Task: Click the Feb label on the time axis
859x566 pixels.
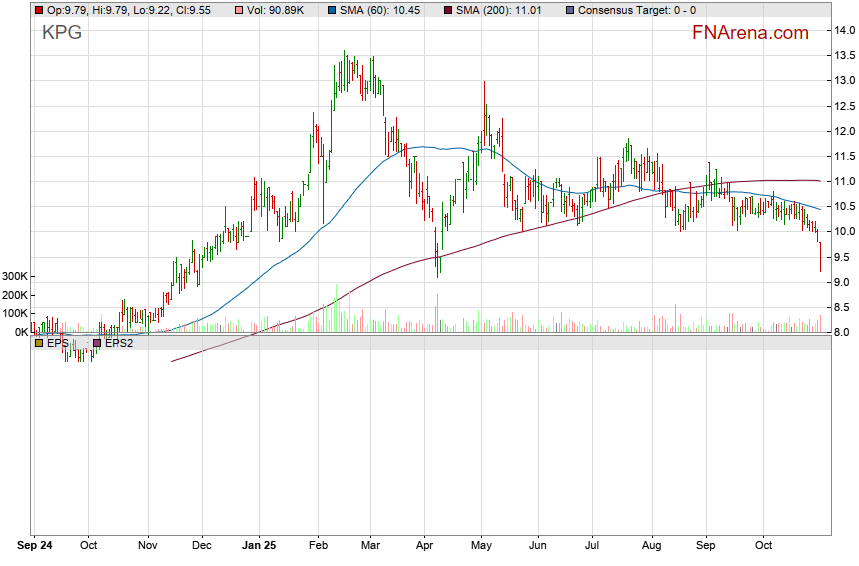Action: tap(318, 546)
